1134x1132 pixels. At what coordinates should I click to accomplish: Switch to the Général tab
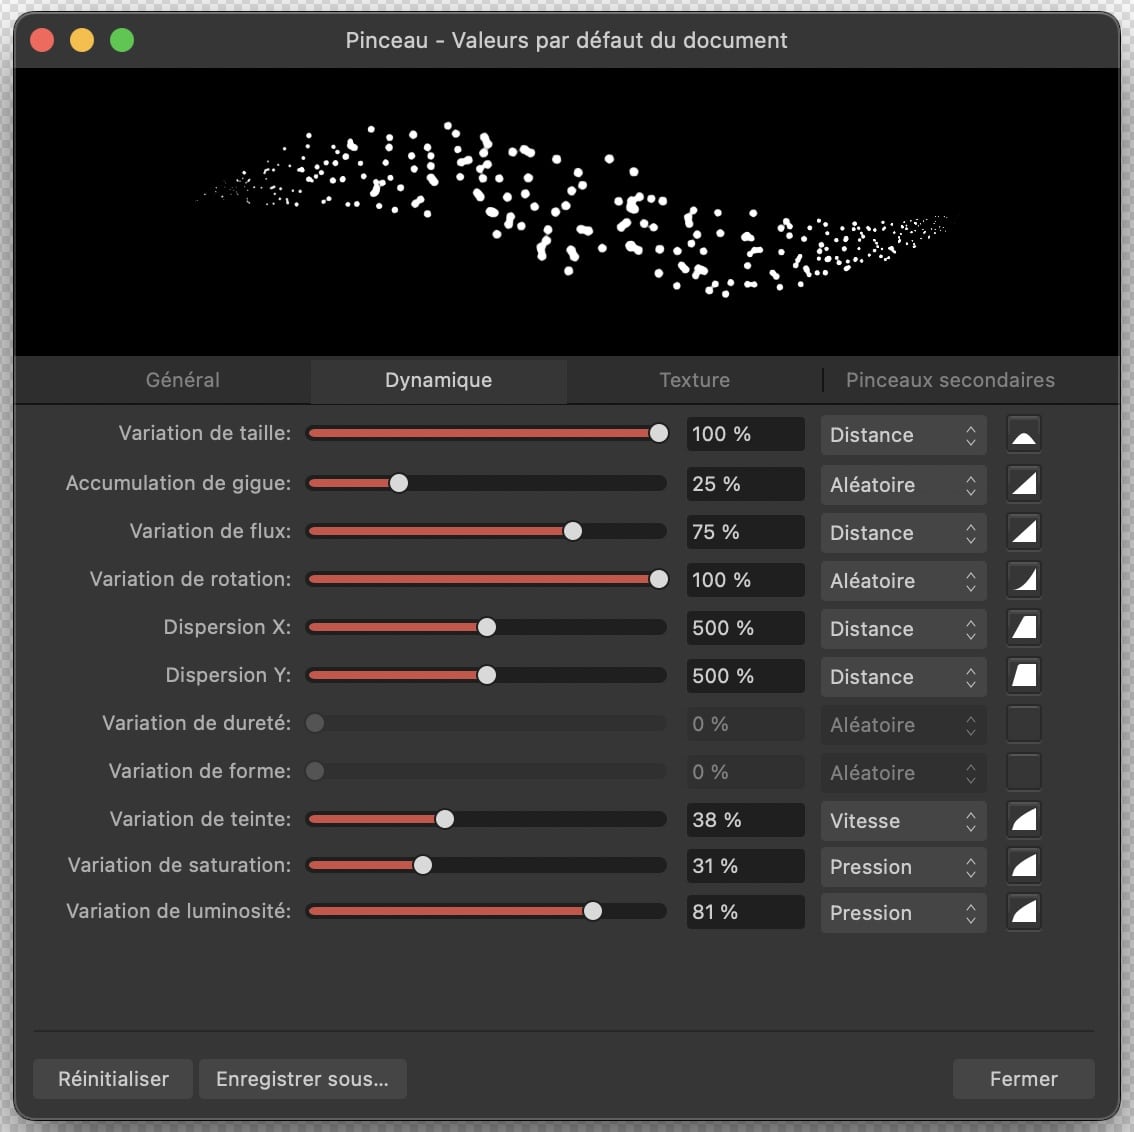(x=183, y=380)
